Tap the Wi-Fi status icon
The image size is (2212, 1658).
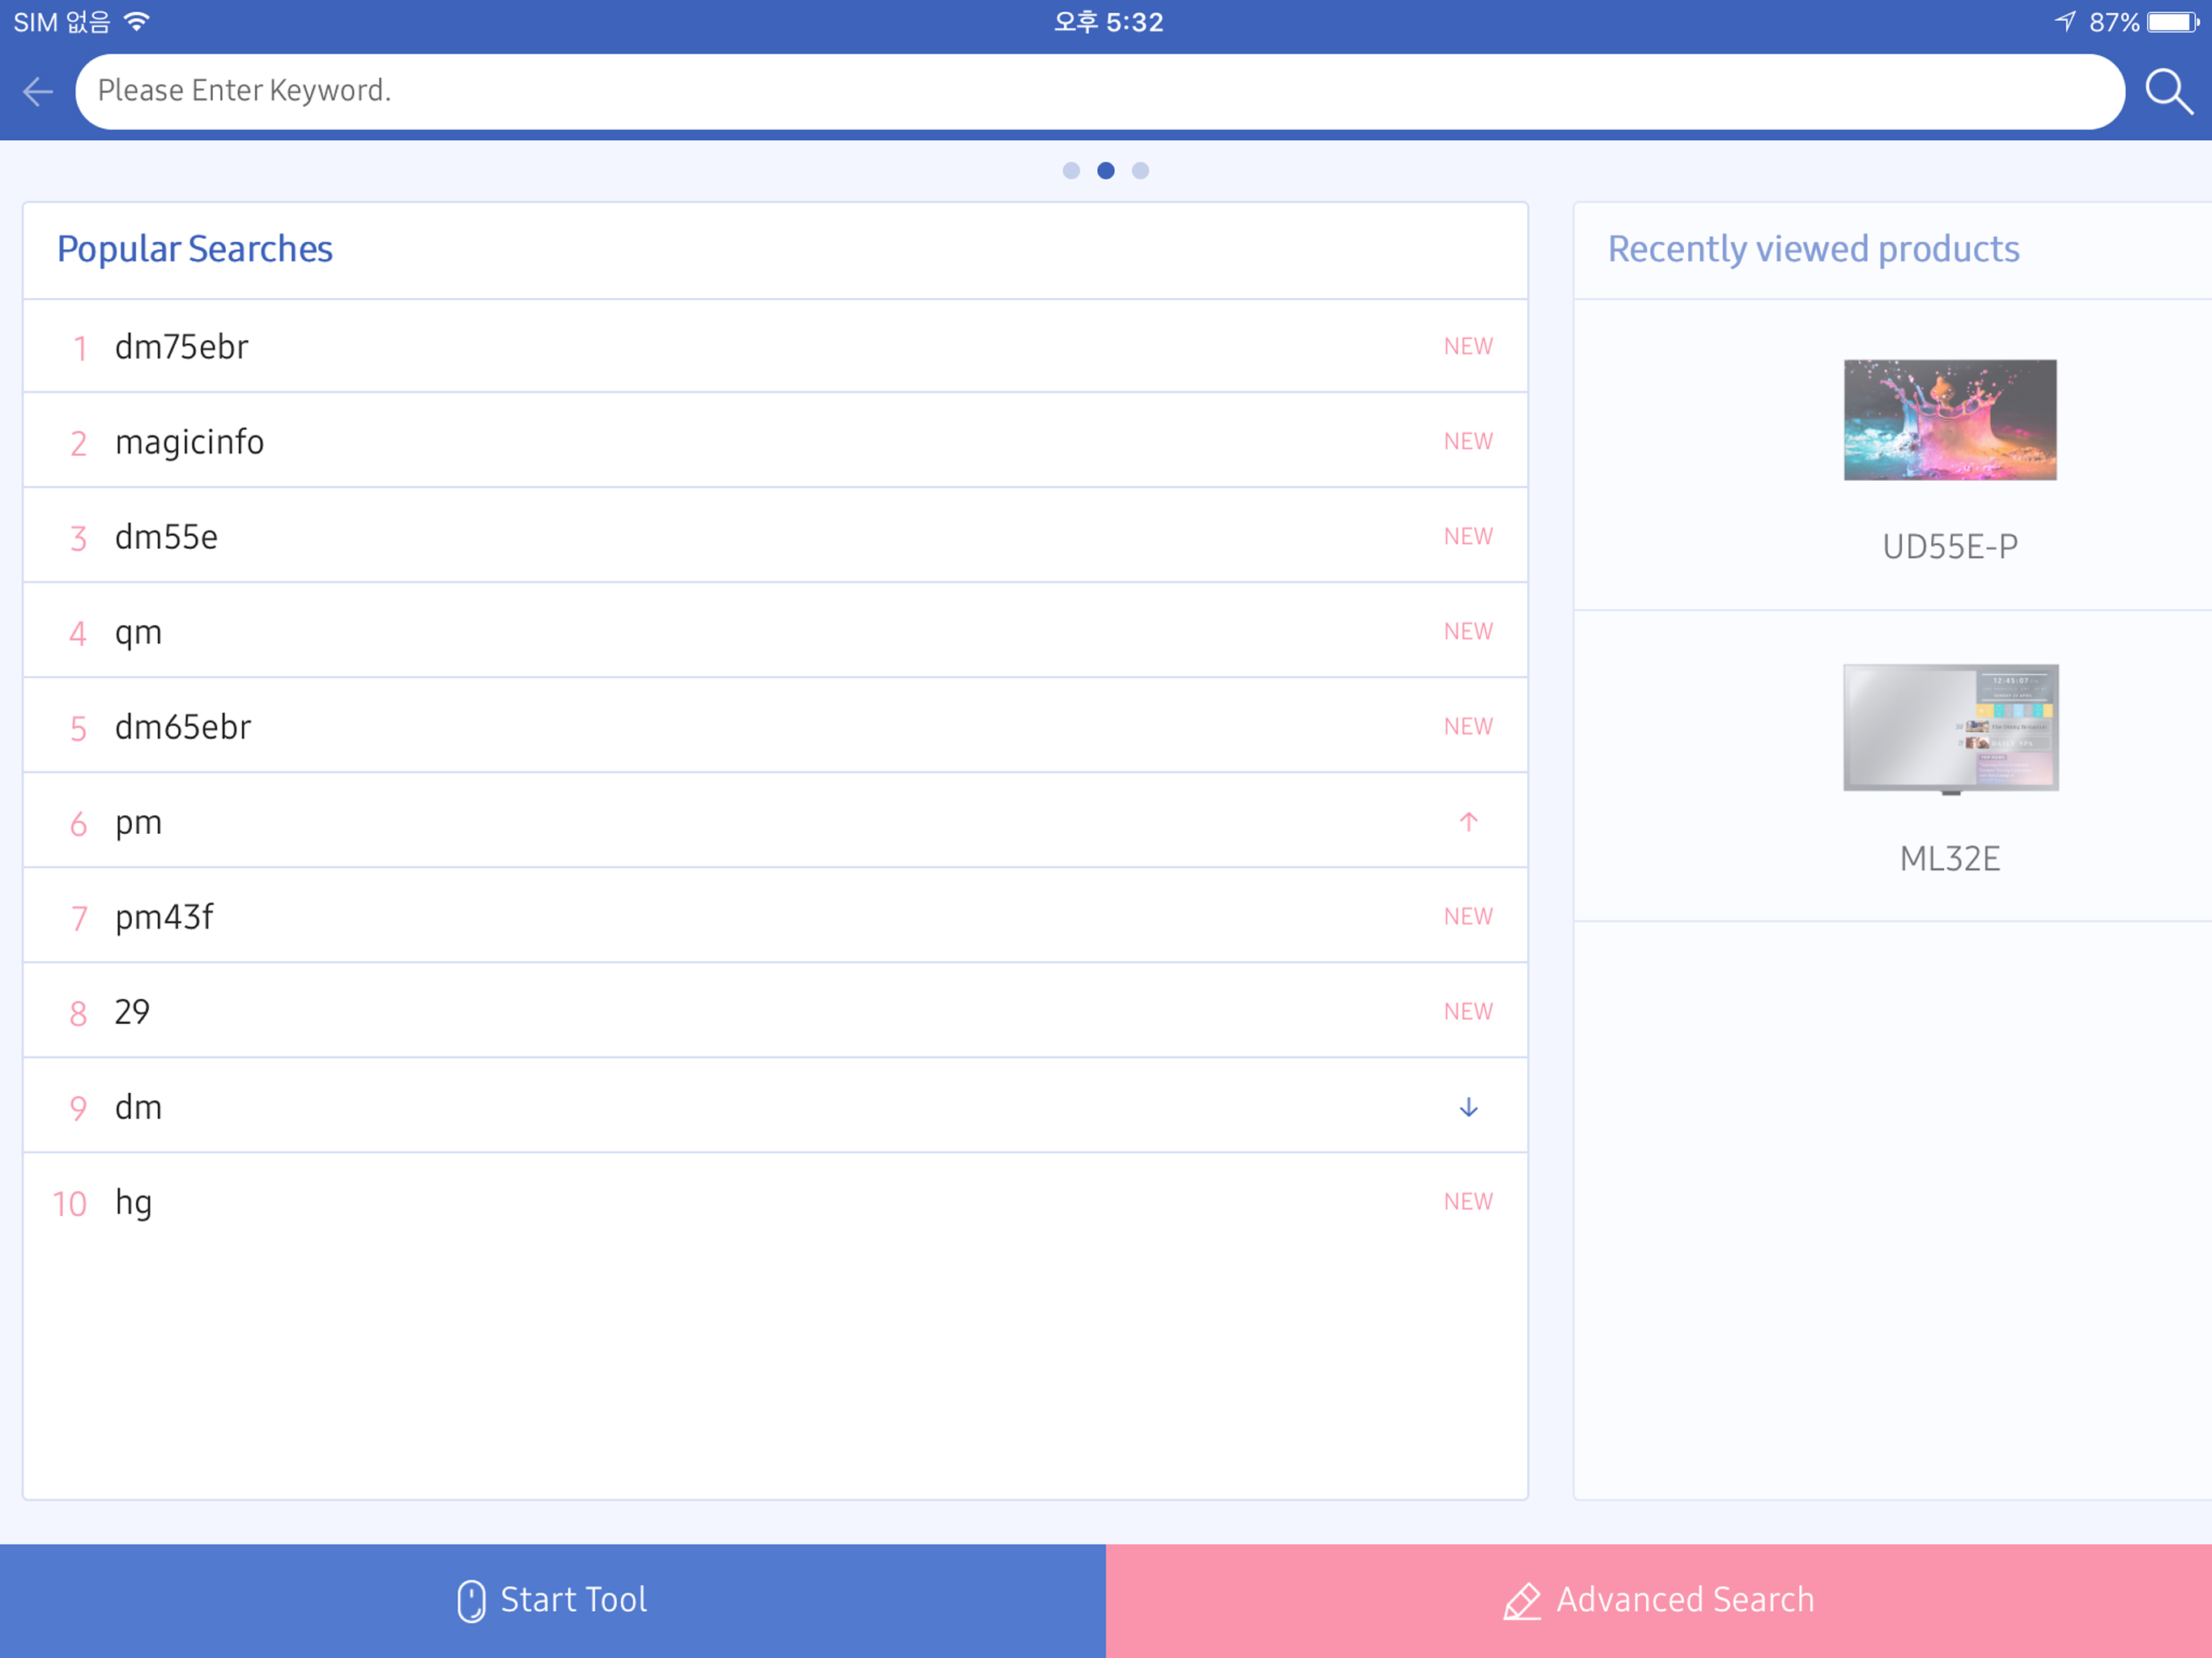[137, 21]
